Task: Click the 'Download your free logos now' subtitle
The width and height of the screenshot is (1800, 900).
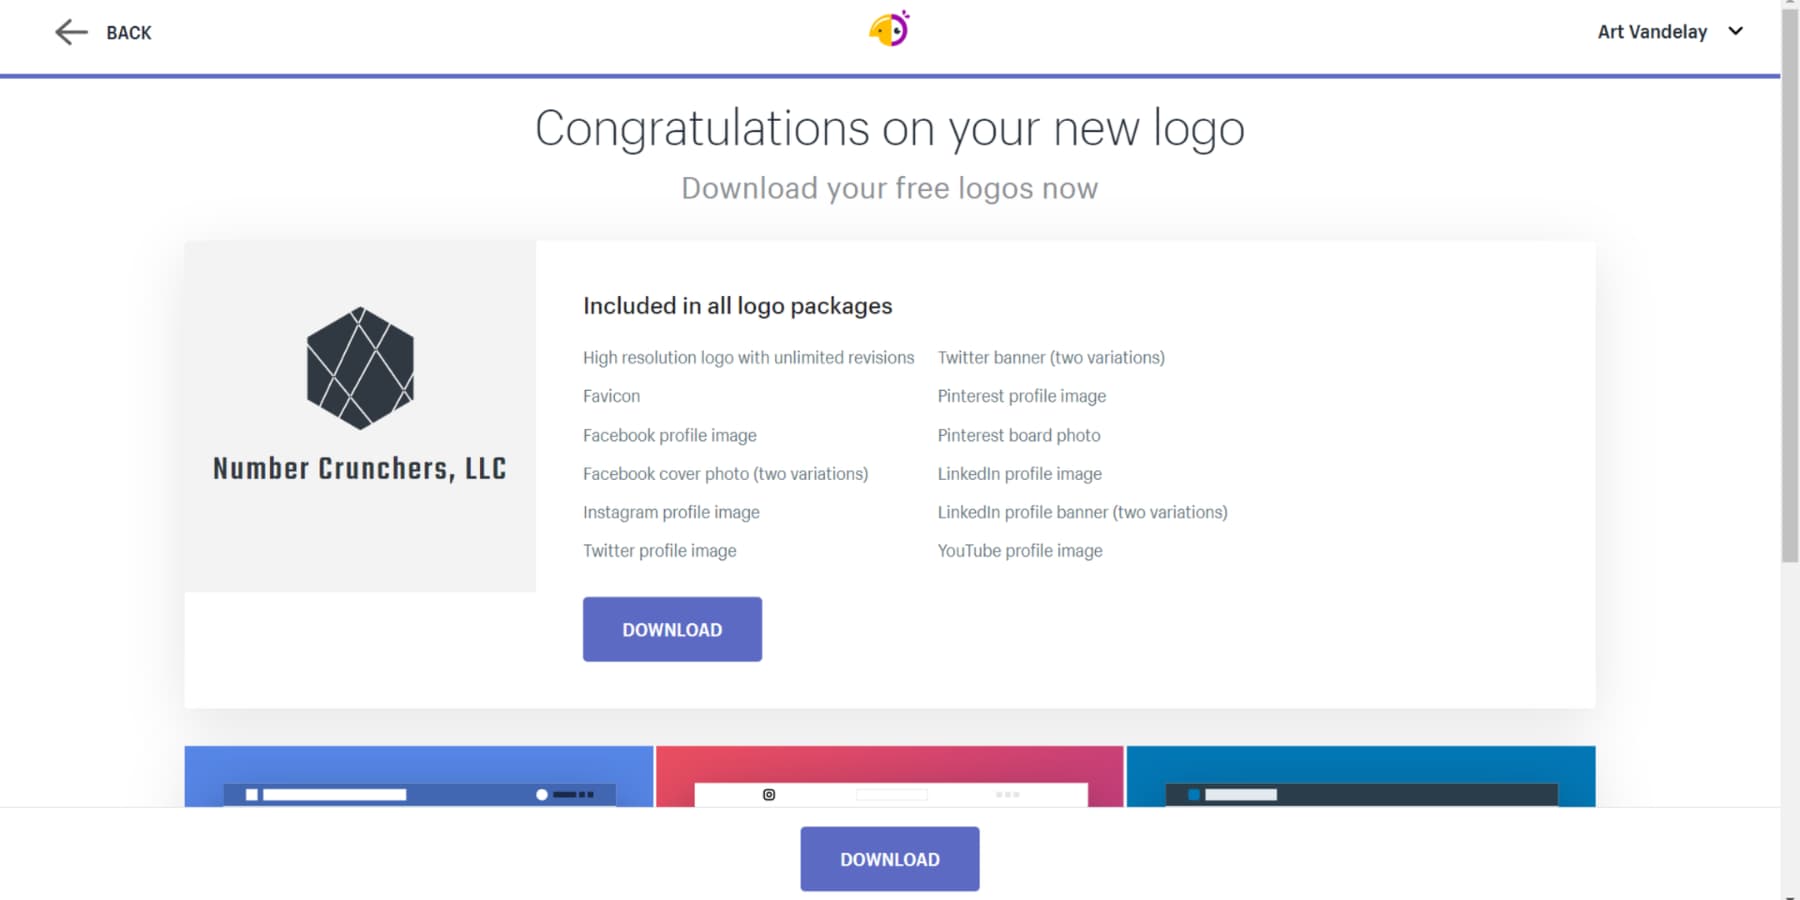Action: coord(889,187)
